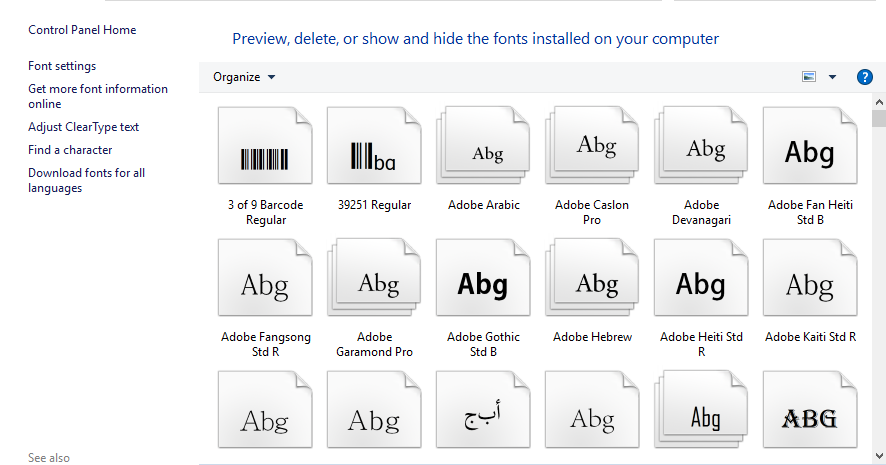The width and height of the screenshot is (886, 465).
Task: Select the Adobe Hebrew font icon
Action: coord(592,277)
